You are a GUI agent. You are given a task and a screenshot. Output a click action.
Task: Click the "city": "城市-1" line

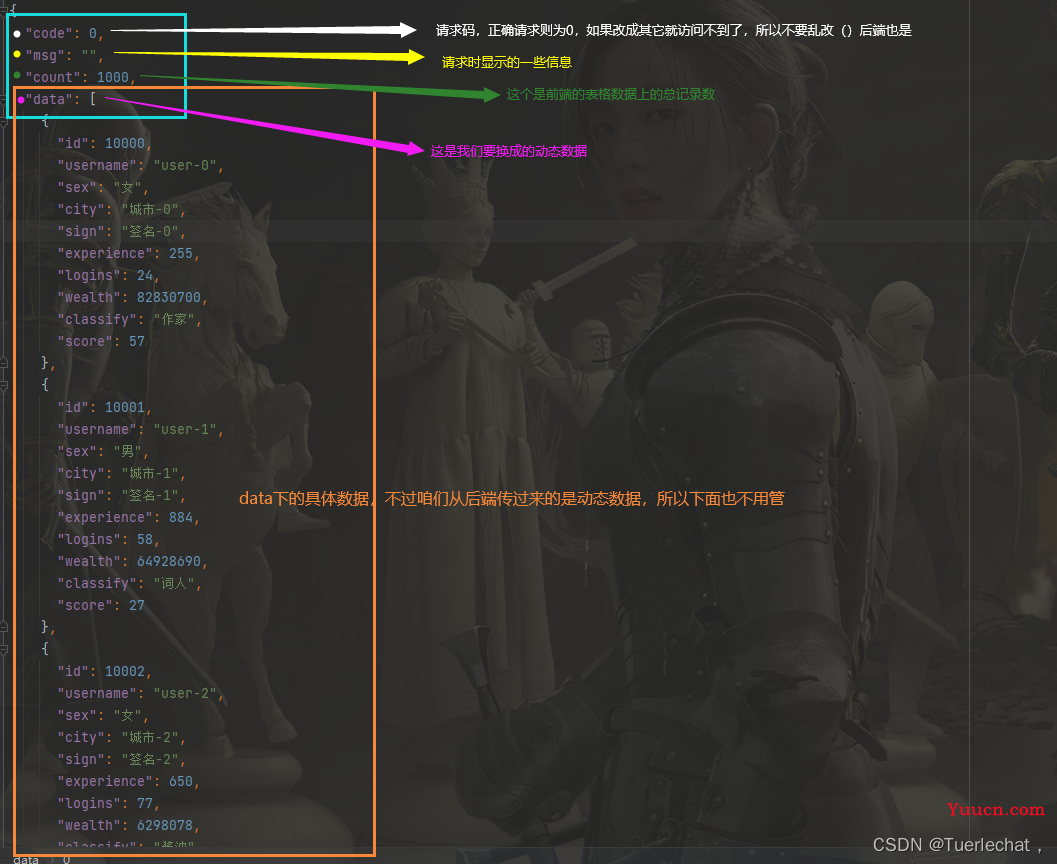[x=121, y=474]
